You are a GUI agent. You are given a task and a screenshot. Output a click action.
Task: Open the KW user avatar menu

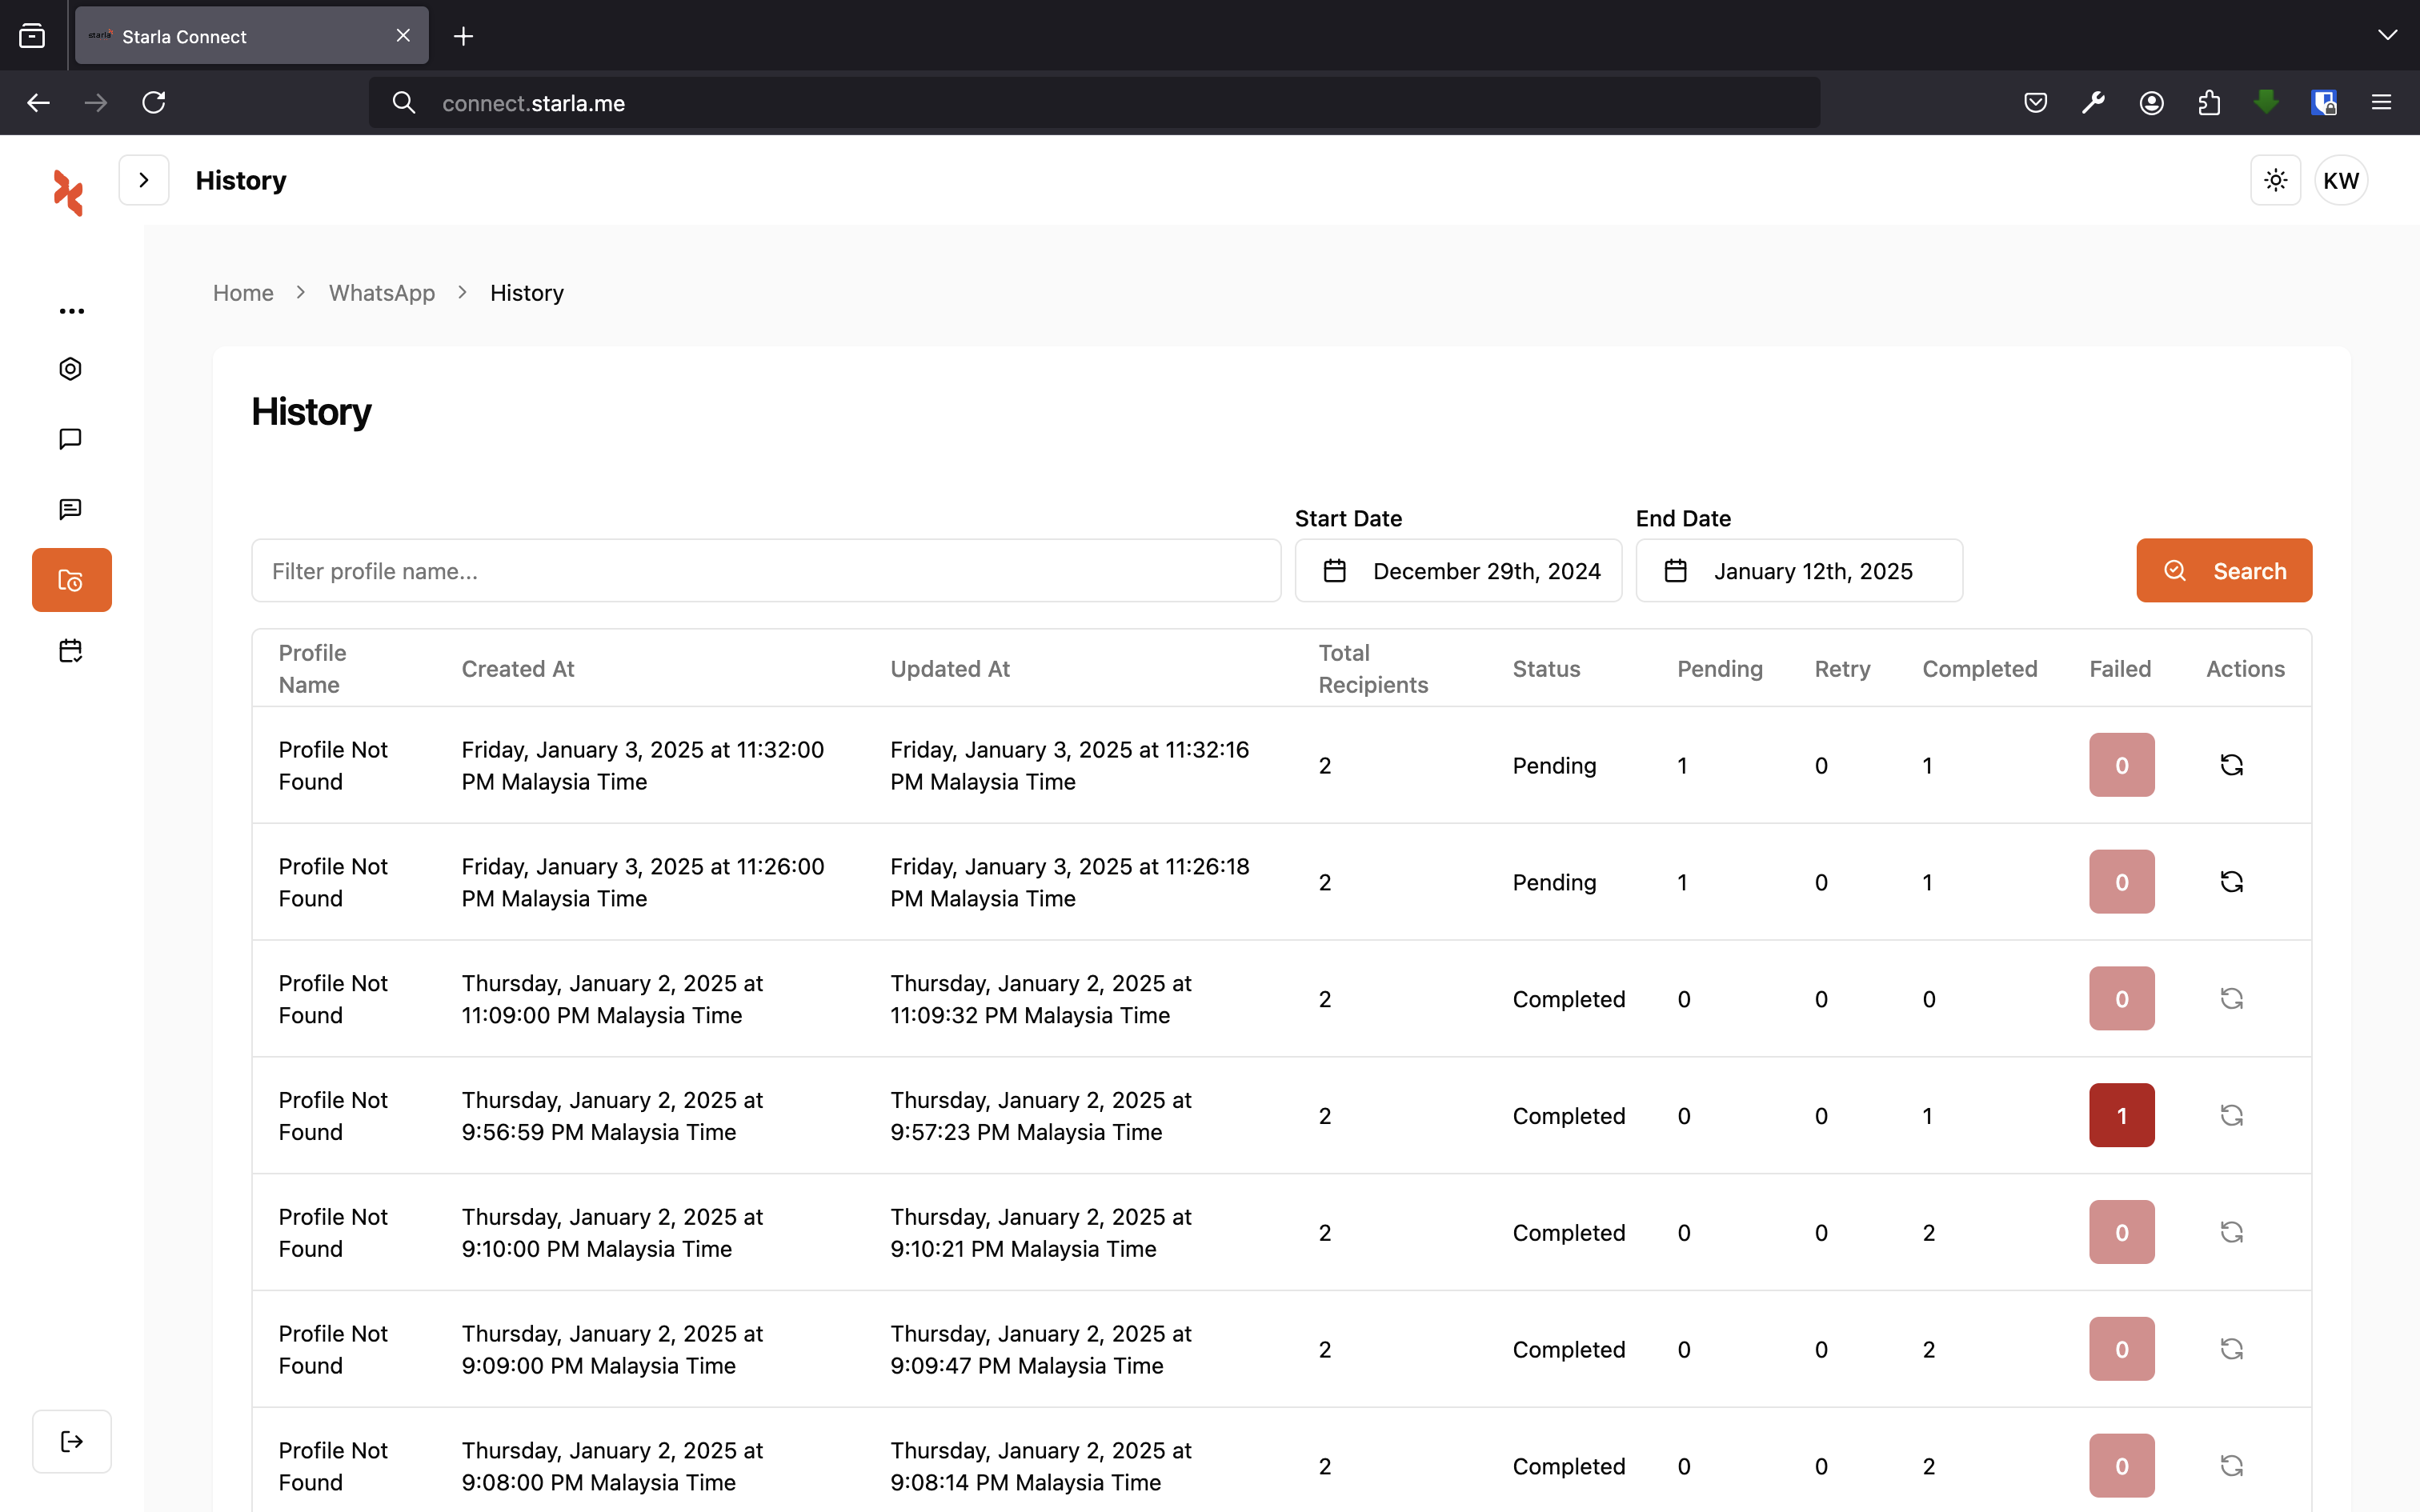[2341, 180]
